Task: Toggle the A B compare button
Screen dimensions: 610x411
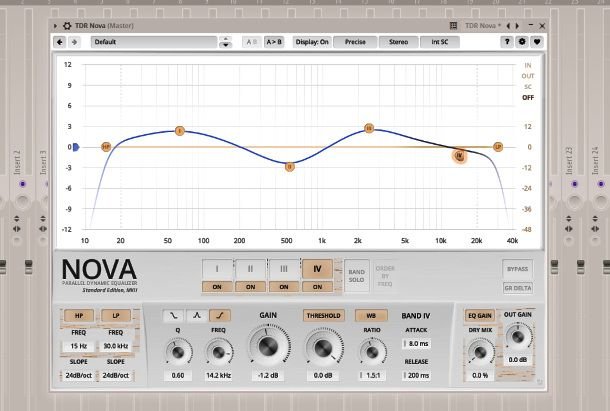Action: point(252,42)
